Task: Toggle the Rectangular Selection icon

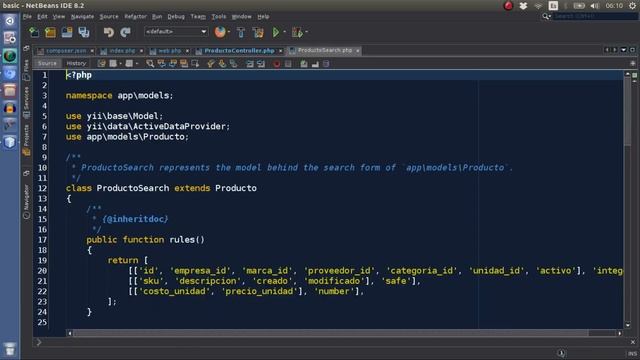Action: click(x=195, y=64)
